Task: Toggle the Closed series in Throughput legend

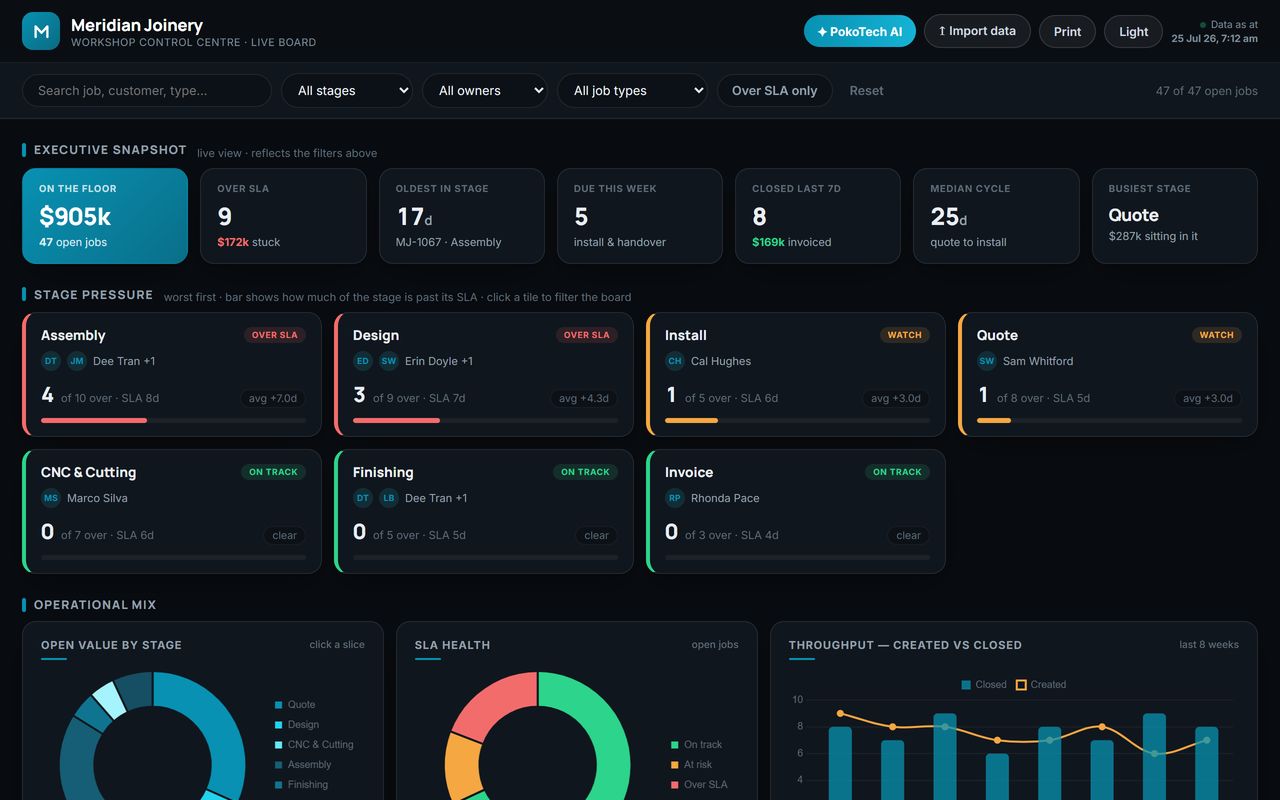Action: (x=984, y=685)
